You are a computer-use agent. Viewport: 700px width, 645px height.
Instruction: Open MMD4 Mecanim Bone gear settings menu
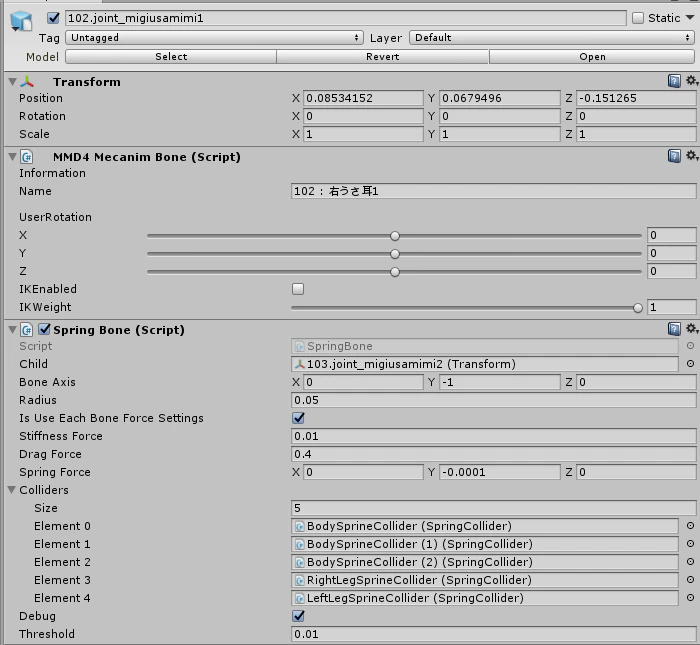(692, 155)
